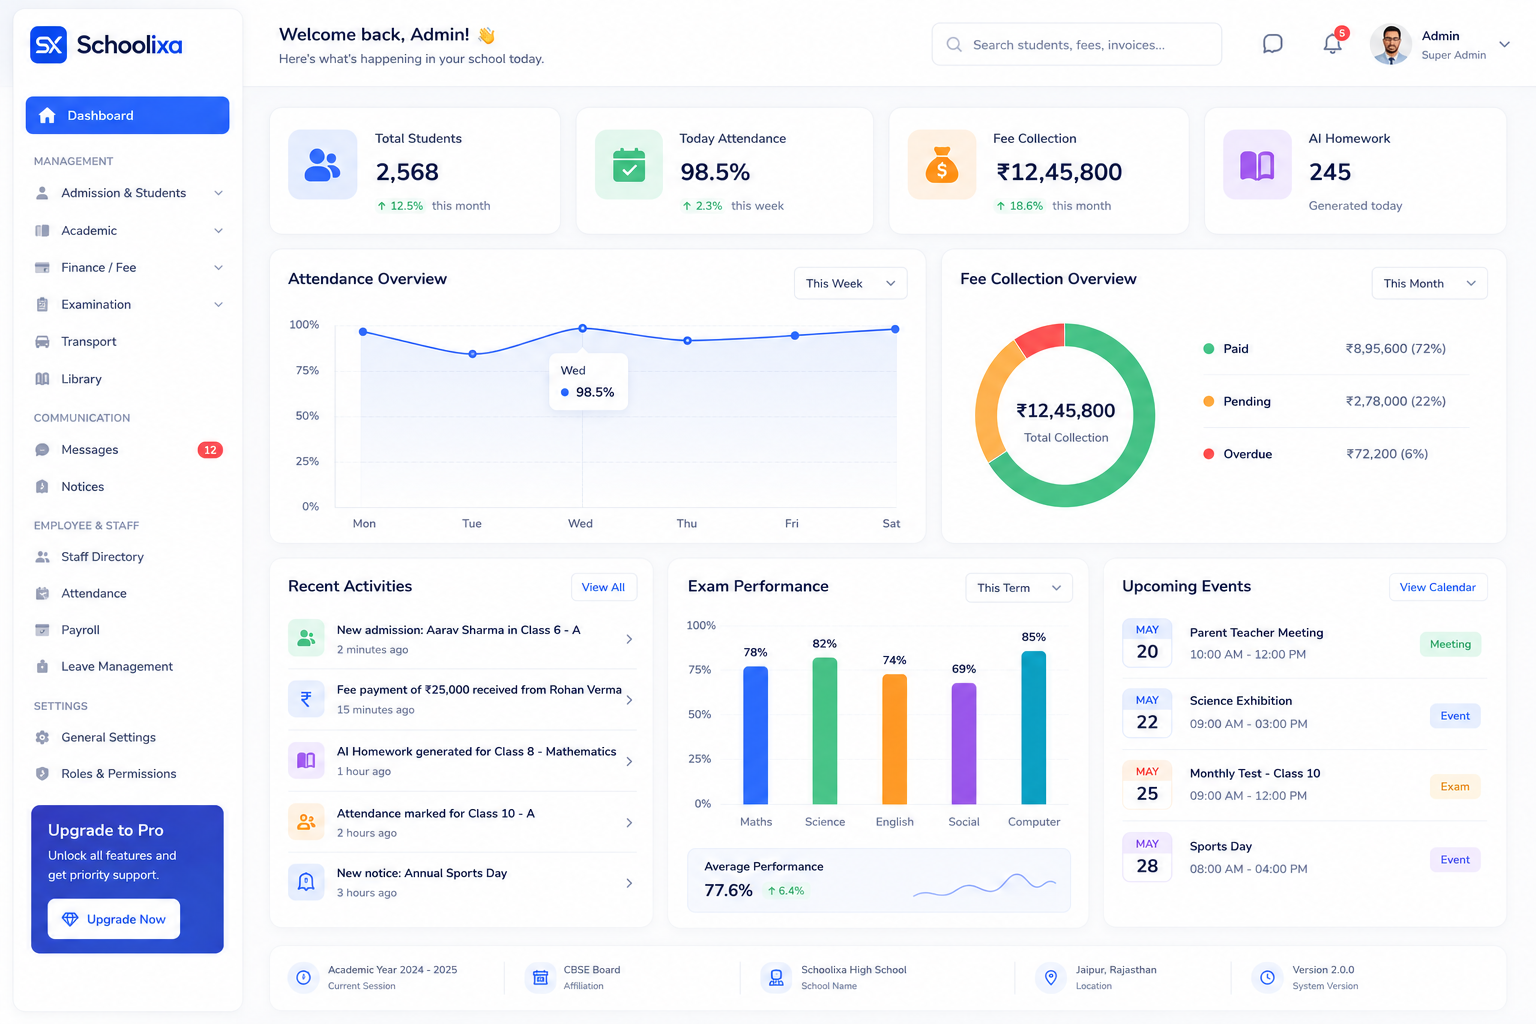1536x1024 pixels.
Task: Click the rupee fee payment activity icon
Action: [306, 699]
